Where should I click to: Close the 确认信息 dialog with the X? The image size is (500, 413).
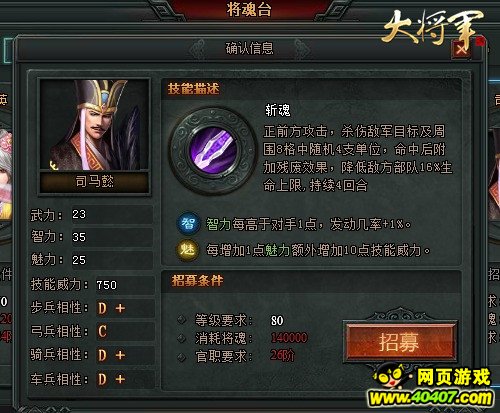pos(462,50)
